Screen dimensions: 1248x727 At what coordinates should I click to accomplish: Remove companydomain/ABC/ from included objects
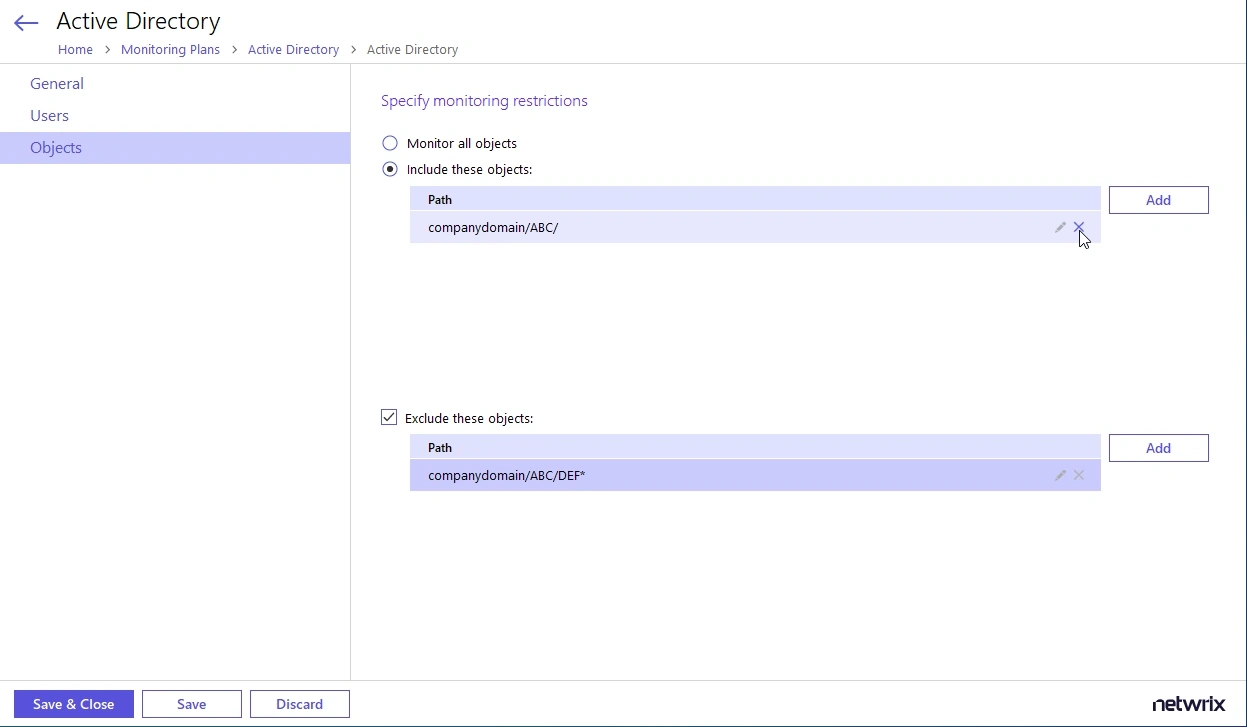coord(1078,227)
